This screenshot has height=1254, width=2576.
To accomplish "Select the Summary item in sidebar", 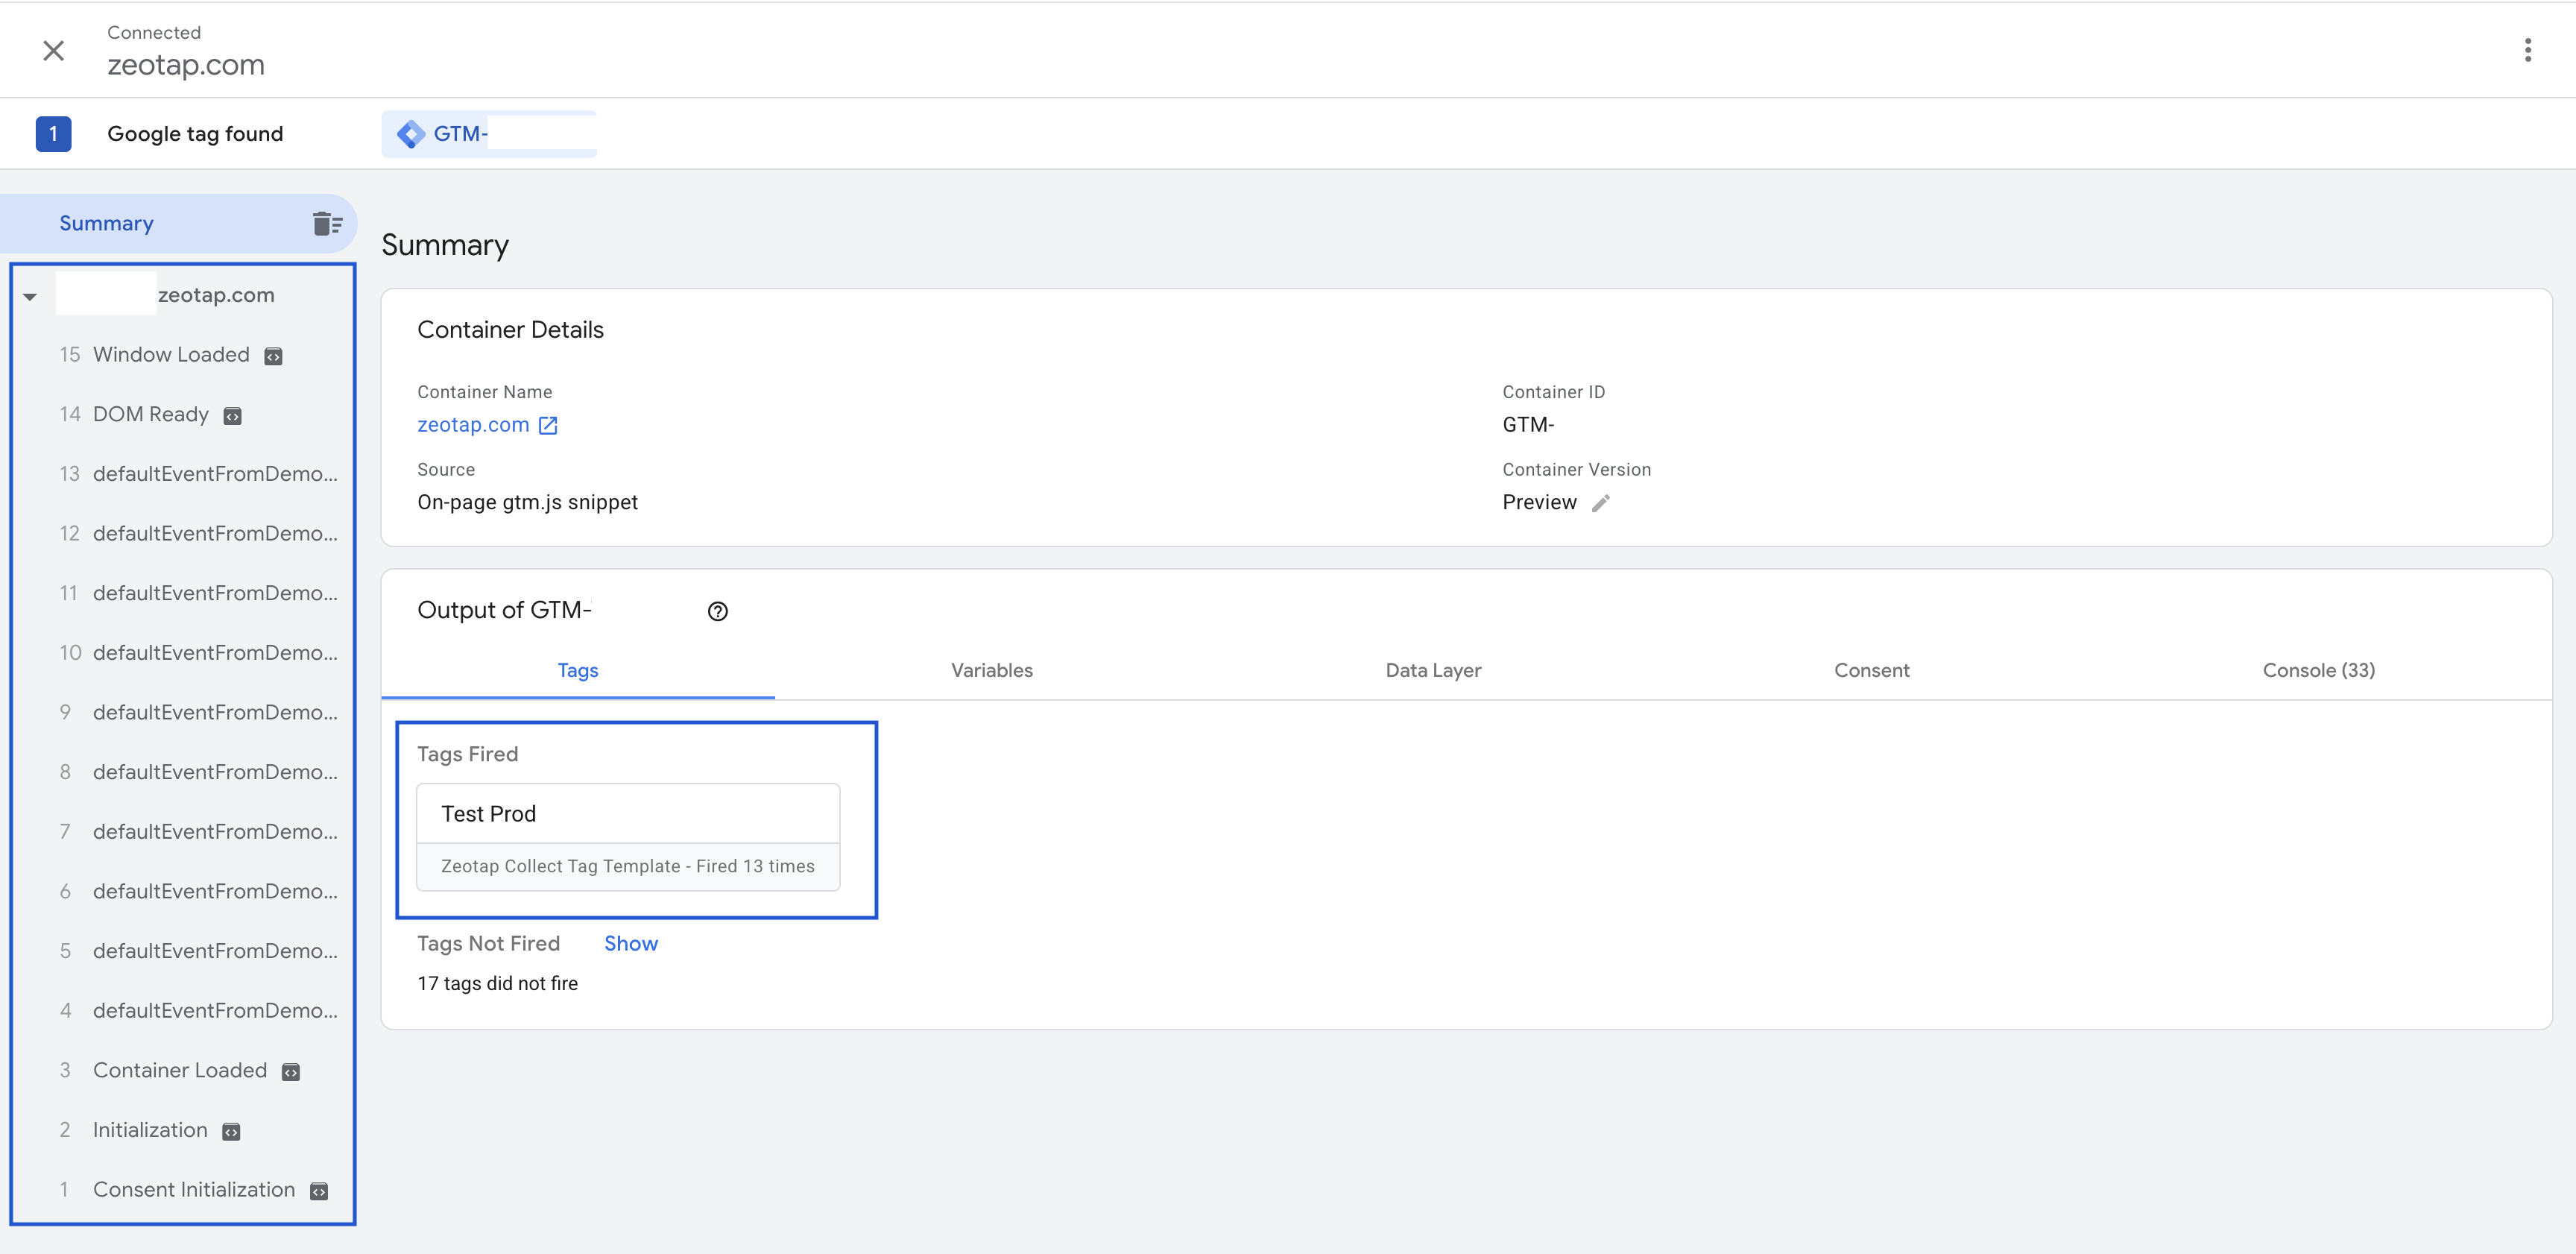I will pos(107,223).
